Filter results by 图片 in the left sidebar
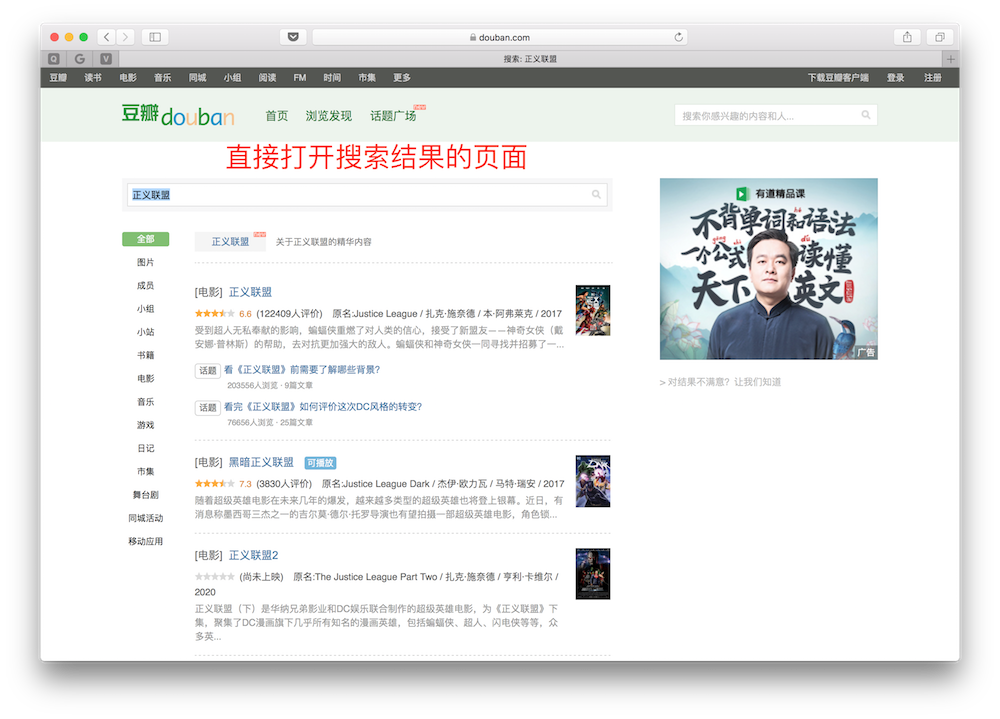Viewport: 1000px width, 719px height. (x=144, y=263)
